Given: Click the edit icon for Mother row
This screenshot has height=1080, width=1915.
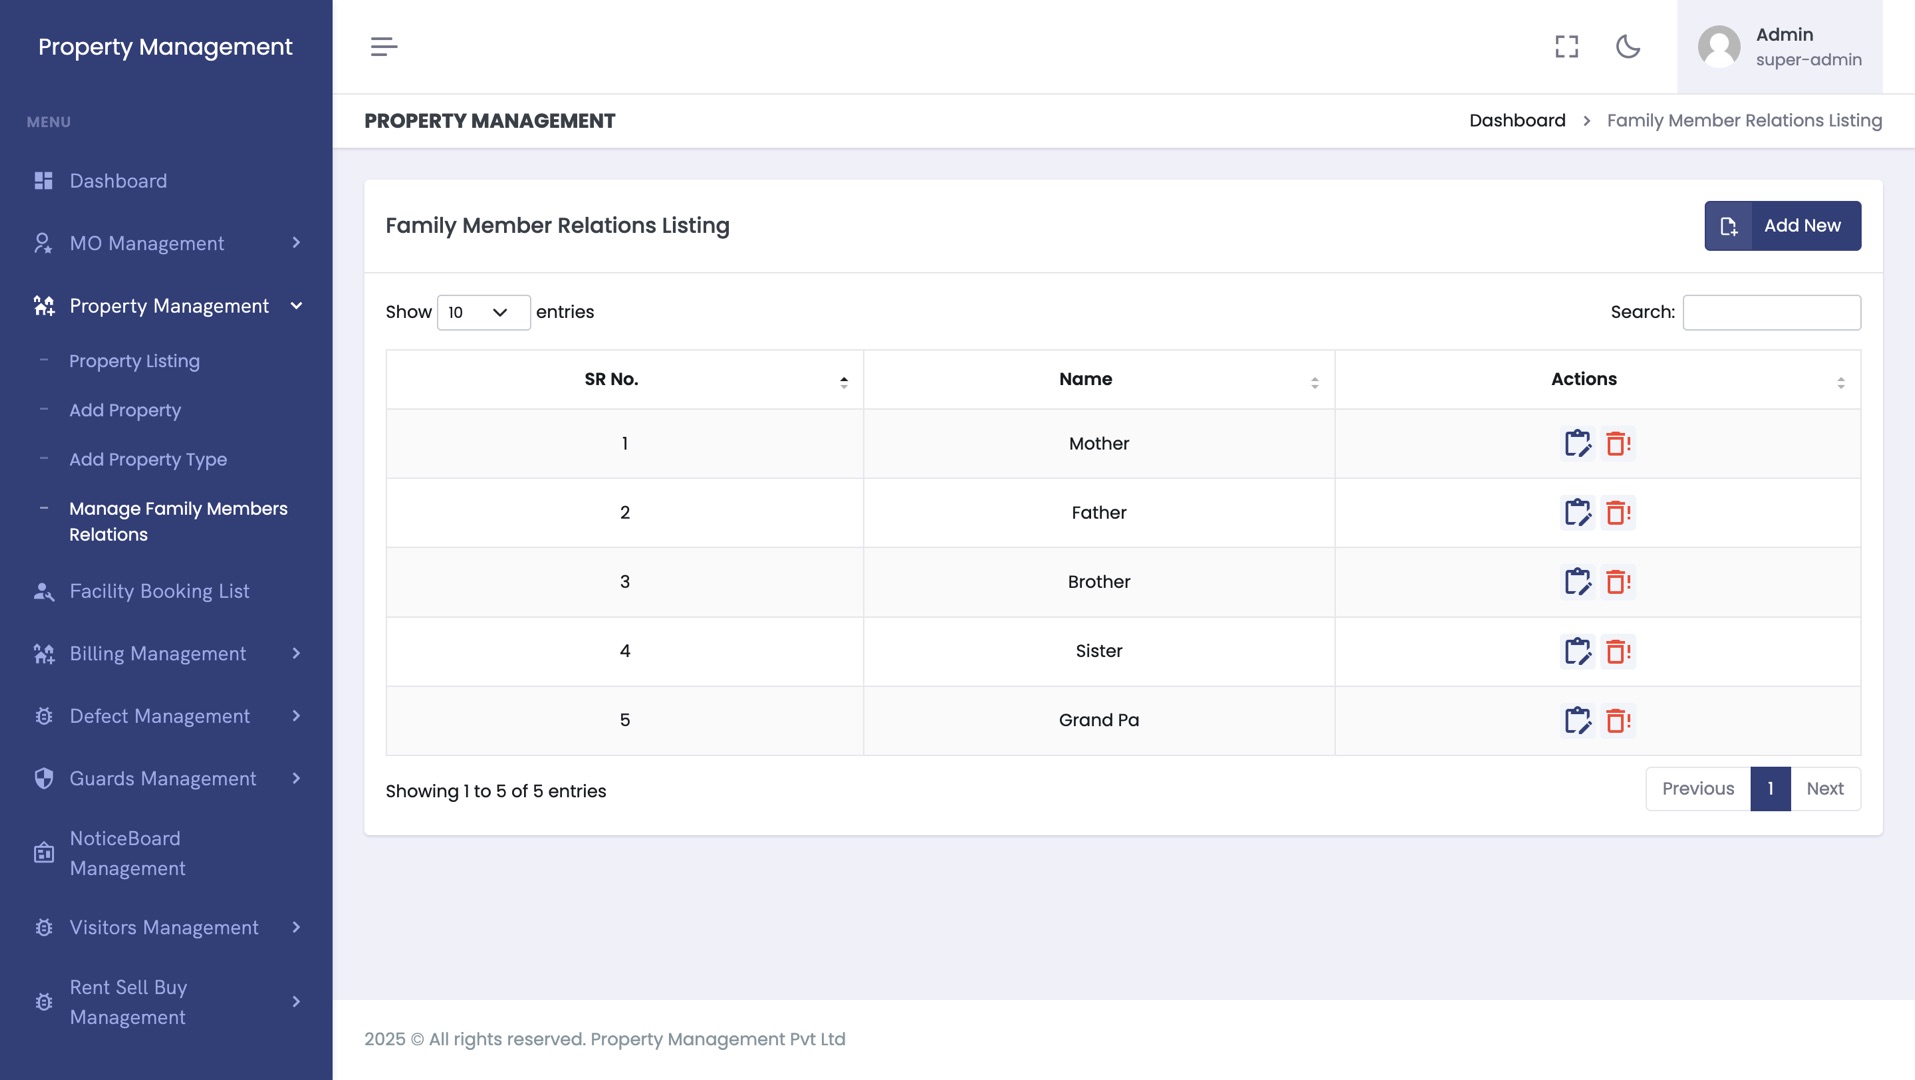Looking at the screenshot, I should pos(1577,443).
